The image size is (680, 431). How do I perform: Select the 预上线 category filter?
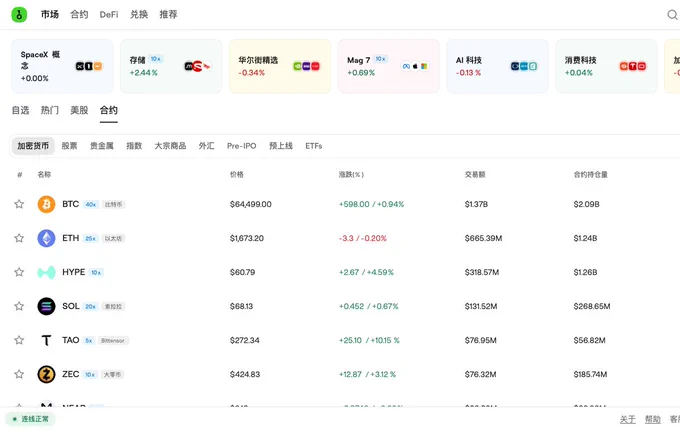click(281, 146)
